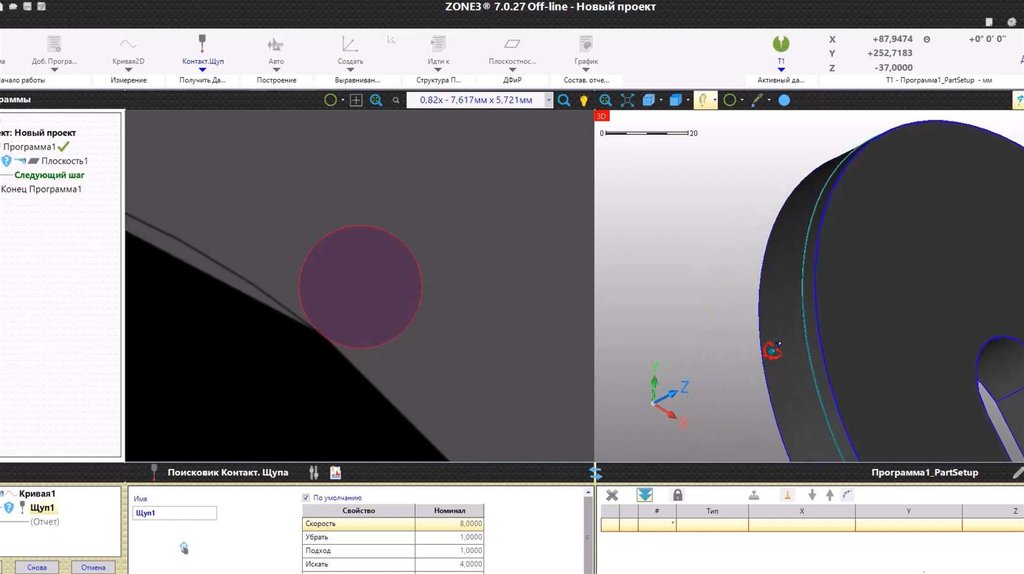Toggle the По умолчанию checkbox
Screen dimensions: 1024x574
[x=306, y=497]
